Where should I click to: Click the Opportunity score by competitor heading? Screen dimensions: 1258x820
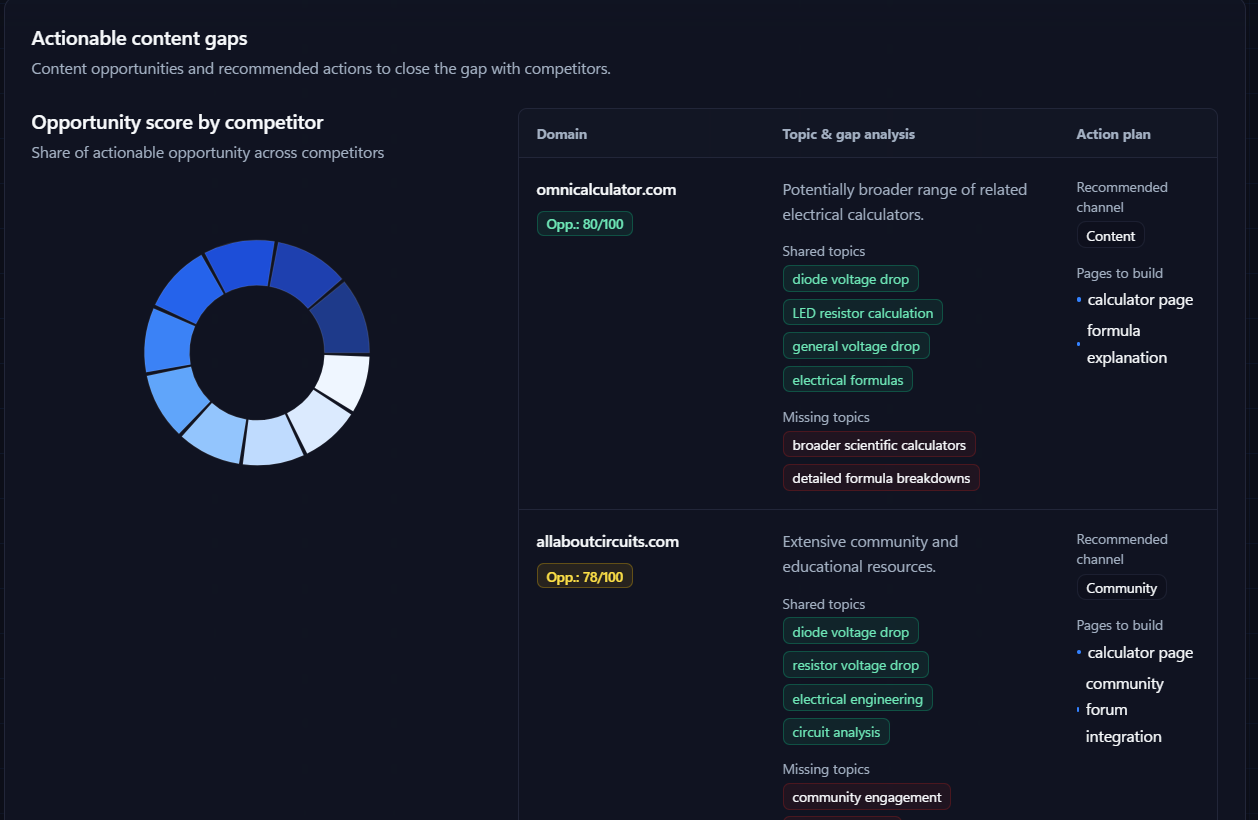coord(177,122)
